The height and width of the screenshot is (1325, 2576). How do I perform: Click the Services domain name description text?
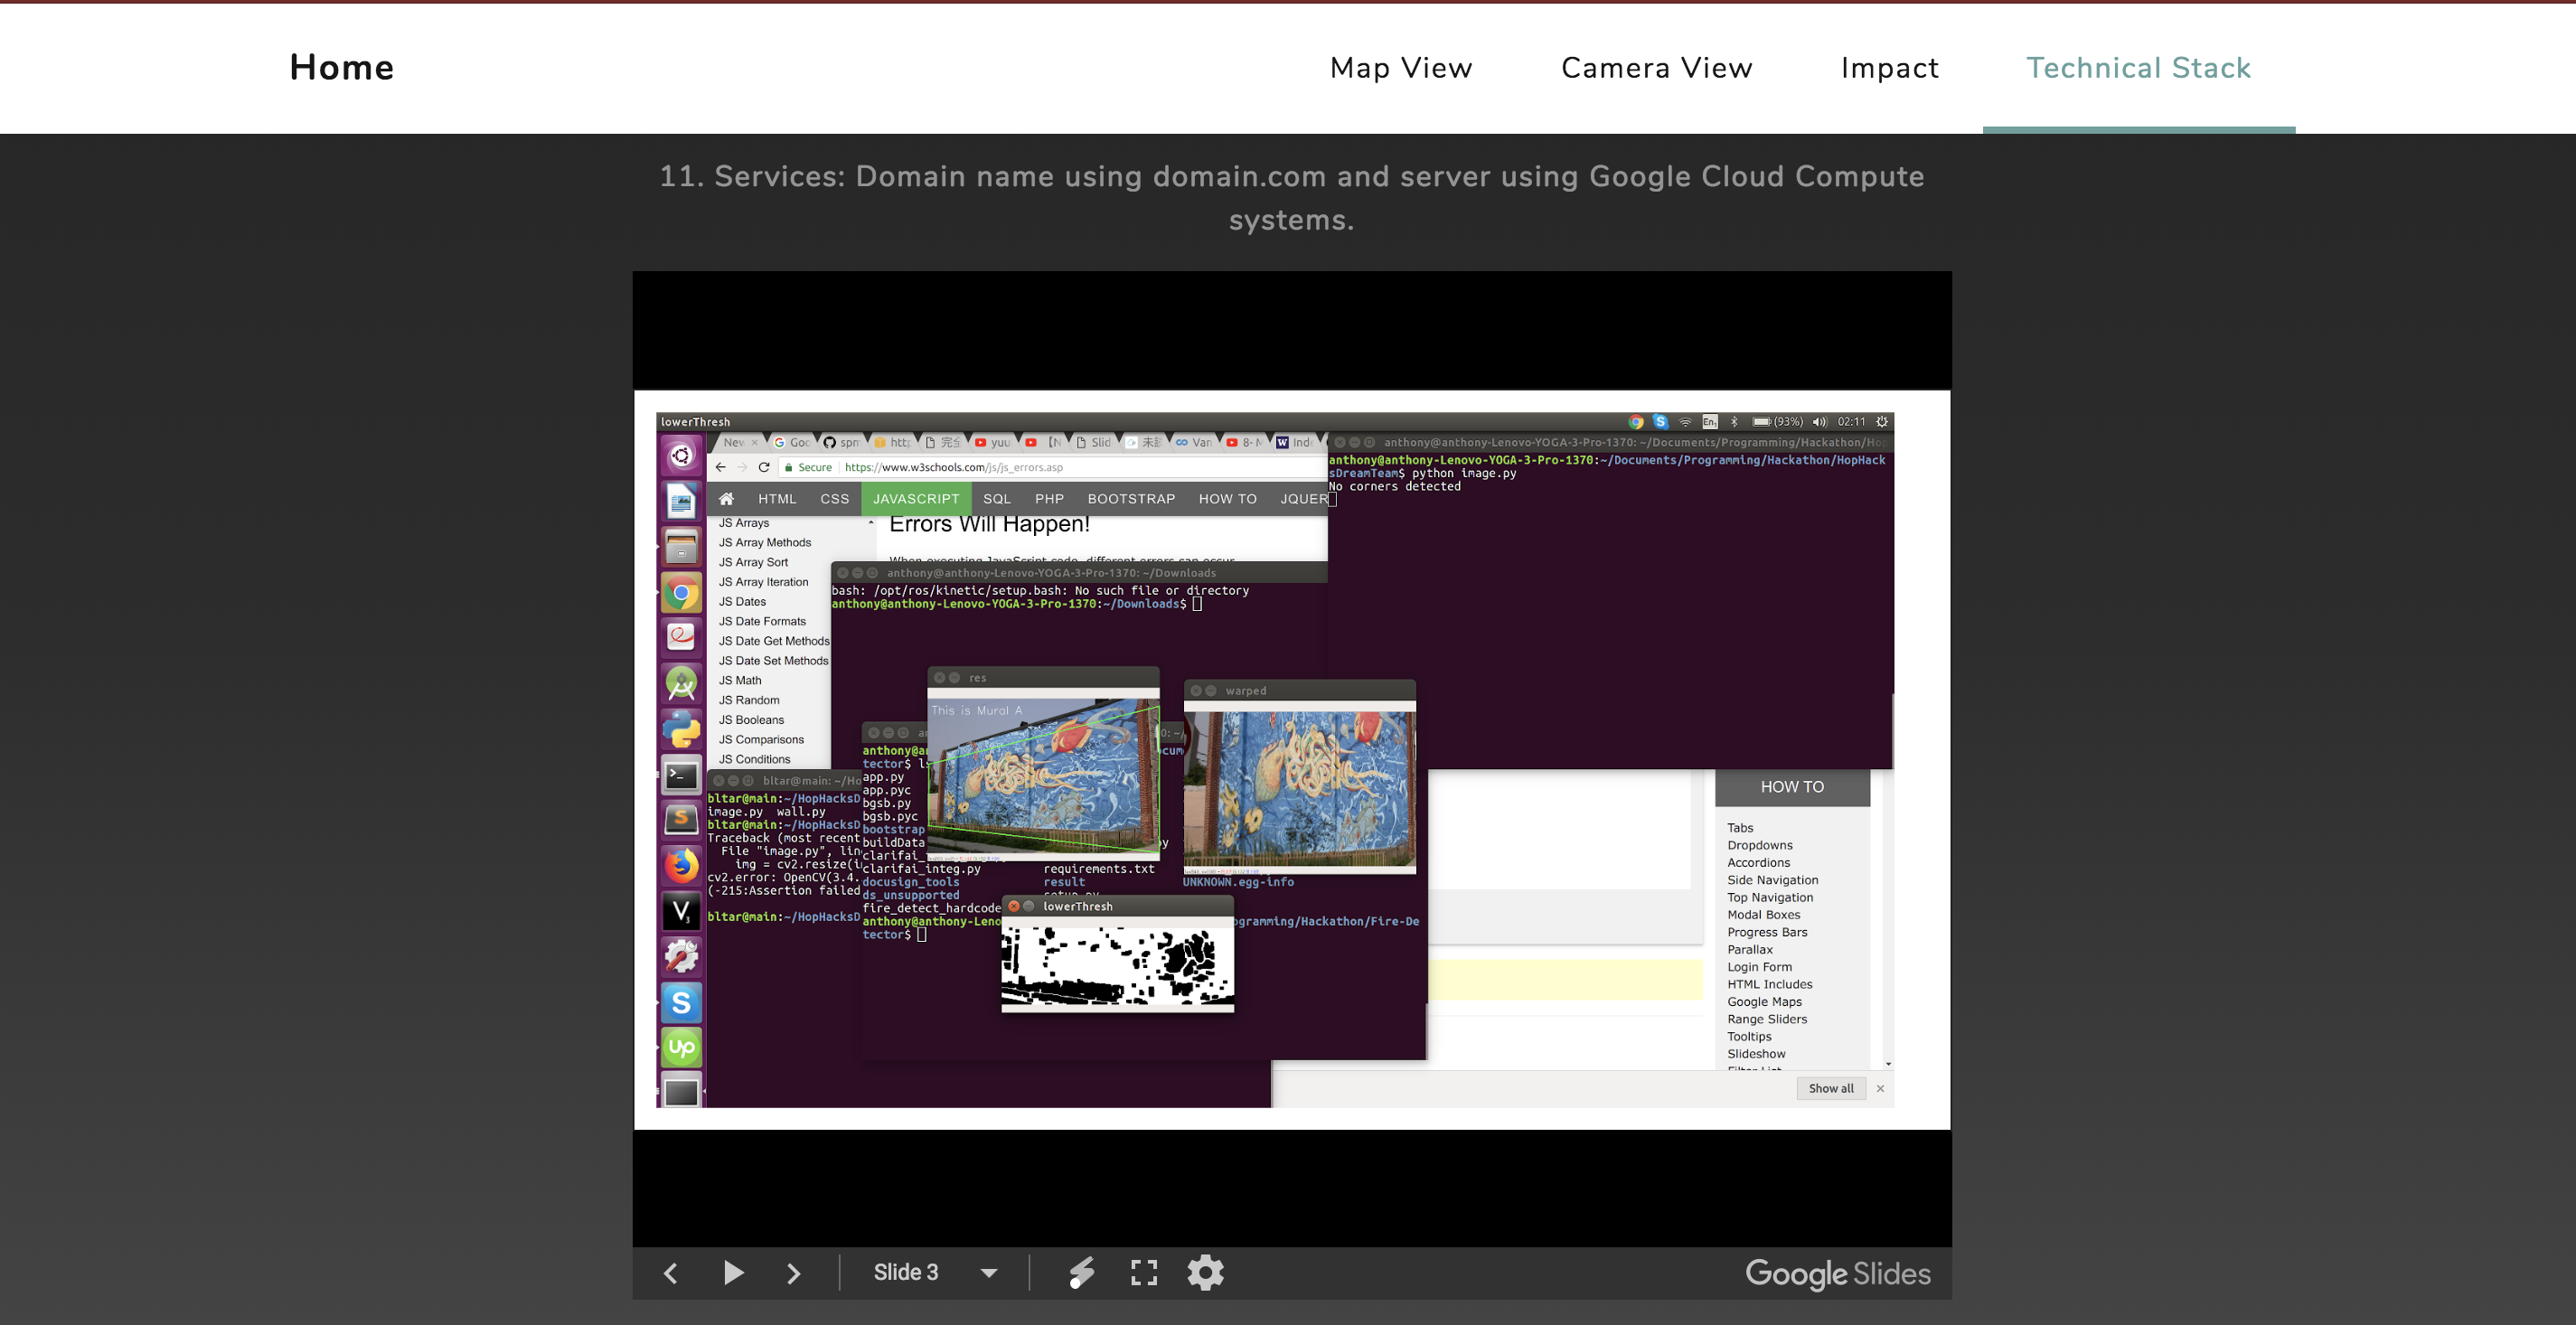(1291, 197)
